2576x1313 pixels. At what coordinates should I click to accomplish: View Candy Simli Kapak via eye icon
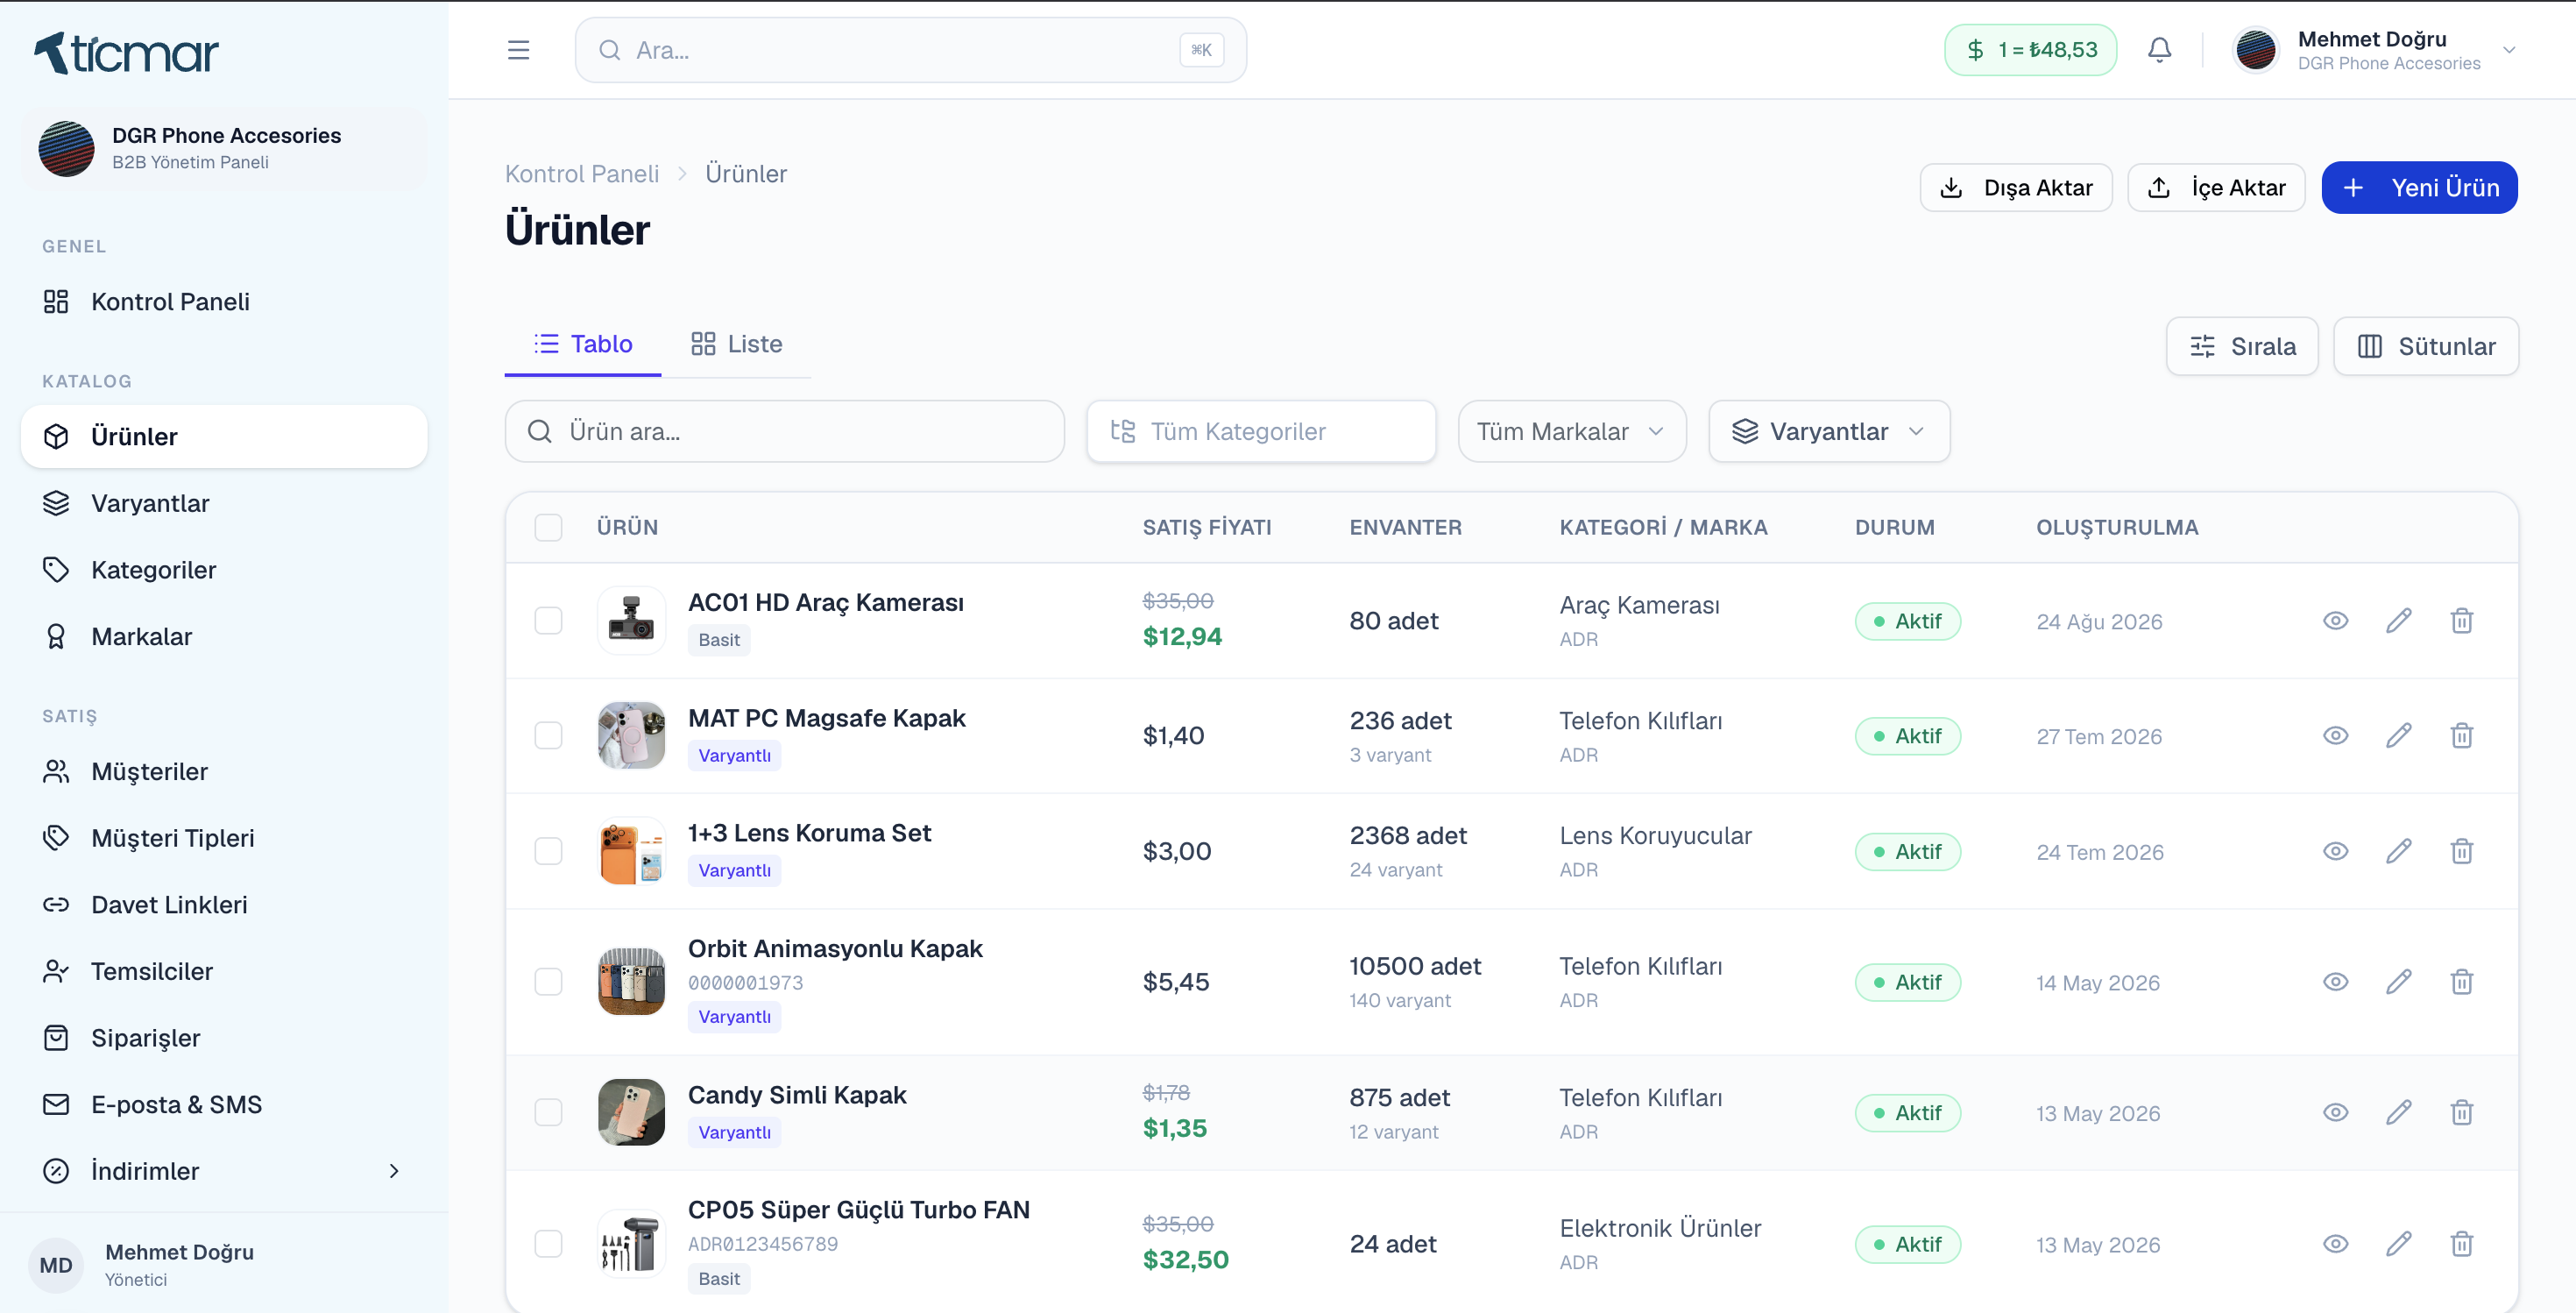2335,1113
